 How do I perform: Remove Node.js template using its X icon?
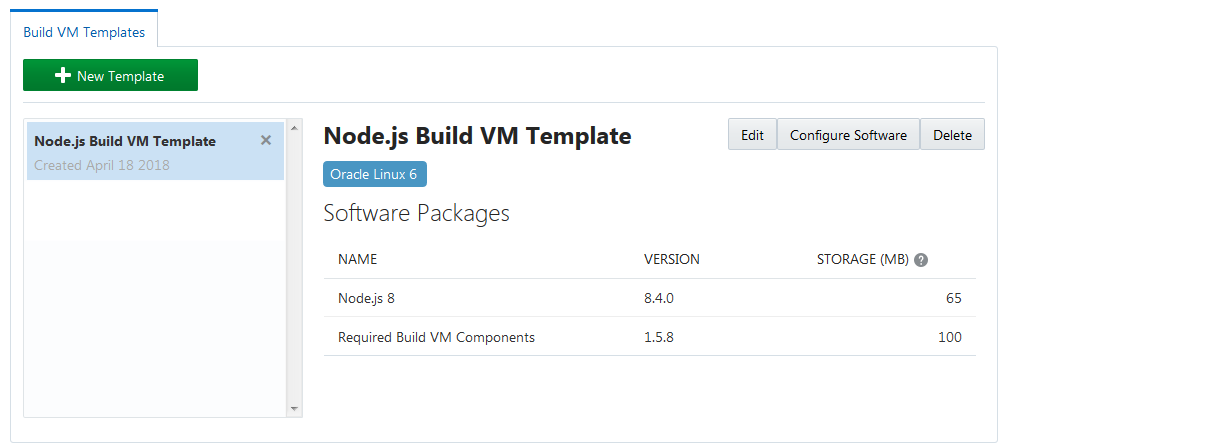coord(266,141)
